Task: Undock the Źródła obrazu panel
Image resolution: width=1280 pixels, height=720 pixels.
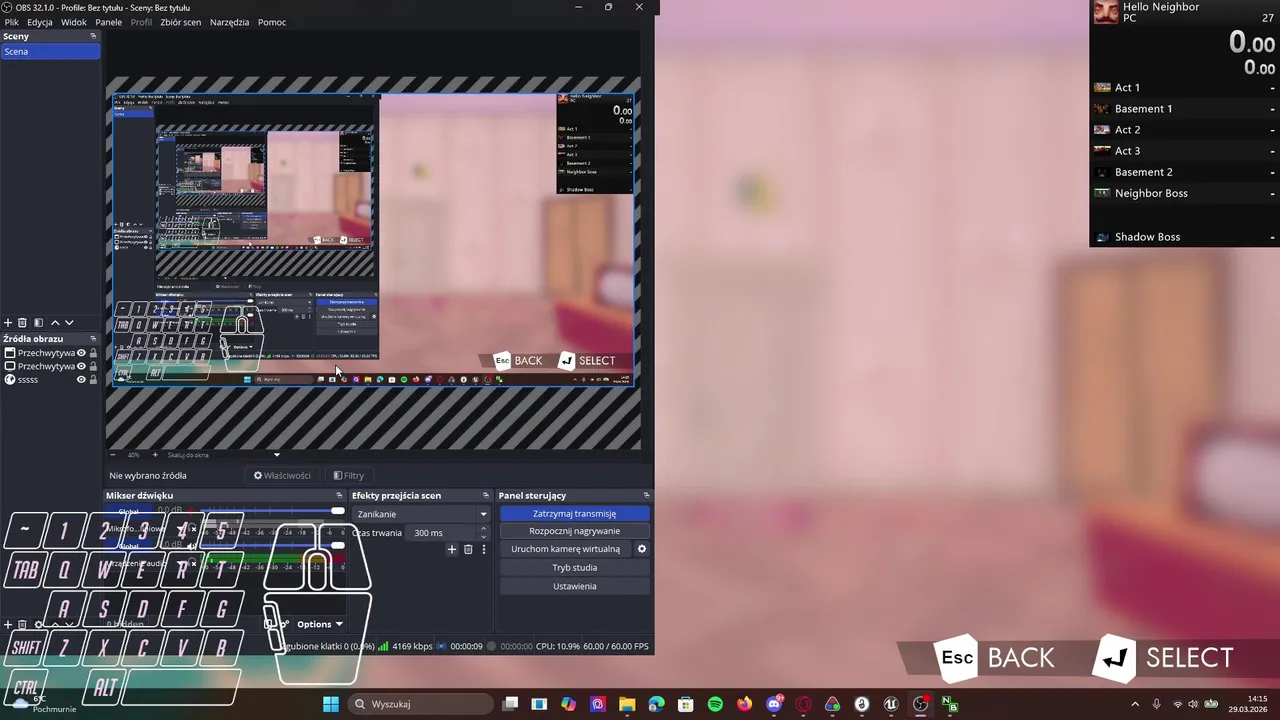Action: pos(94,338)
